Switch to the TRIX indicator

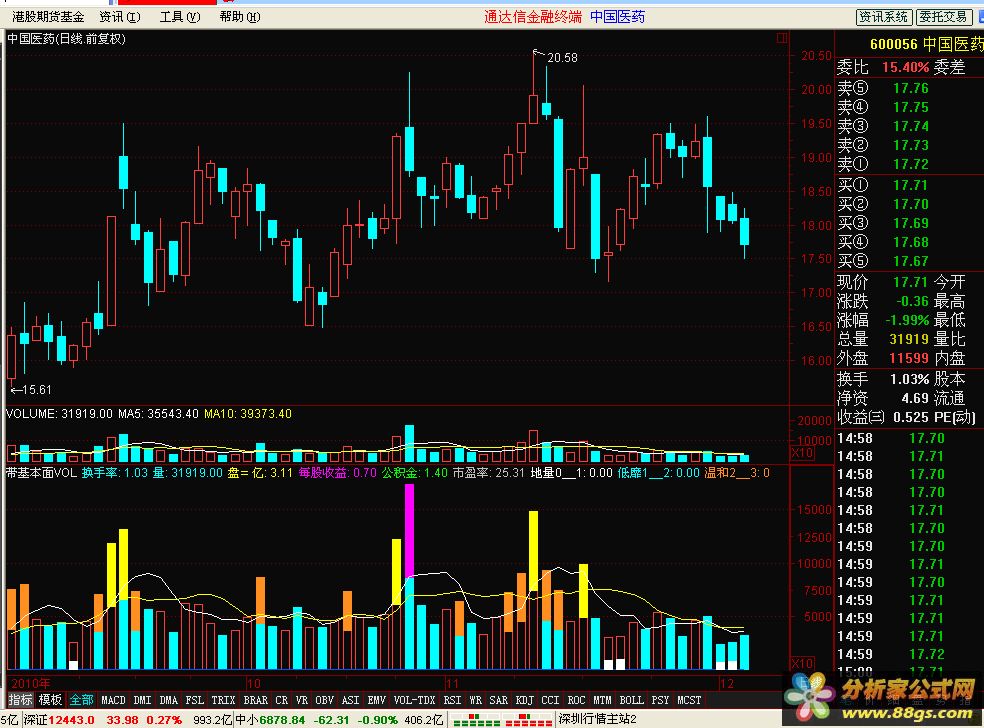click(223, 700)
